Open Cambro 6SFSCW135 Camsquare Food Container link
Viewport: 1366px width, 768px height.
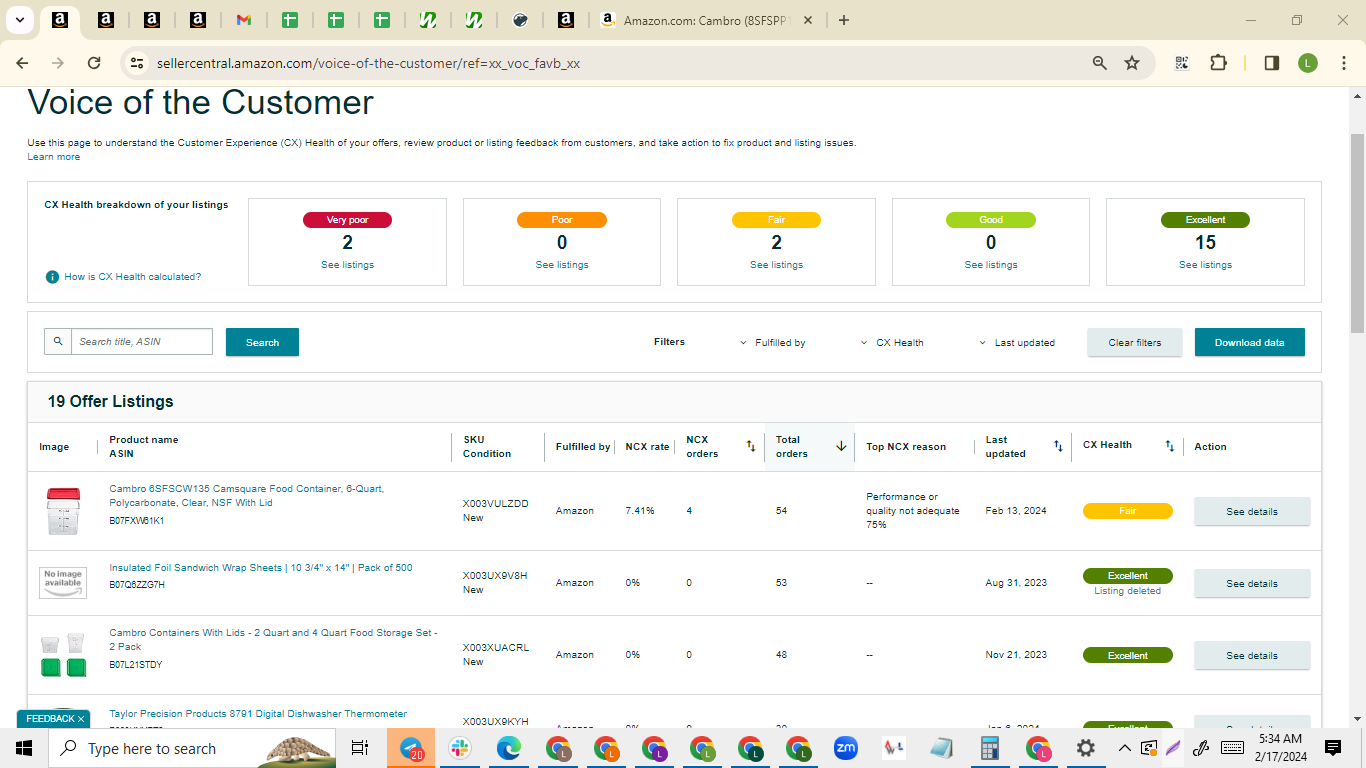point(247,496)
